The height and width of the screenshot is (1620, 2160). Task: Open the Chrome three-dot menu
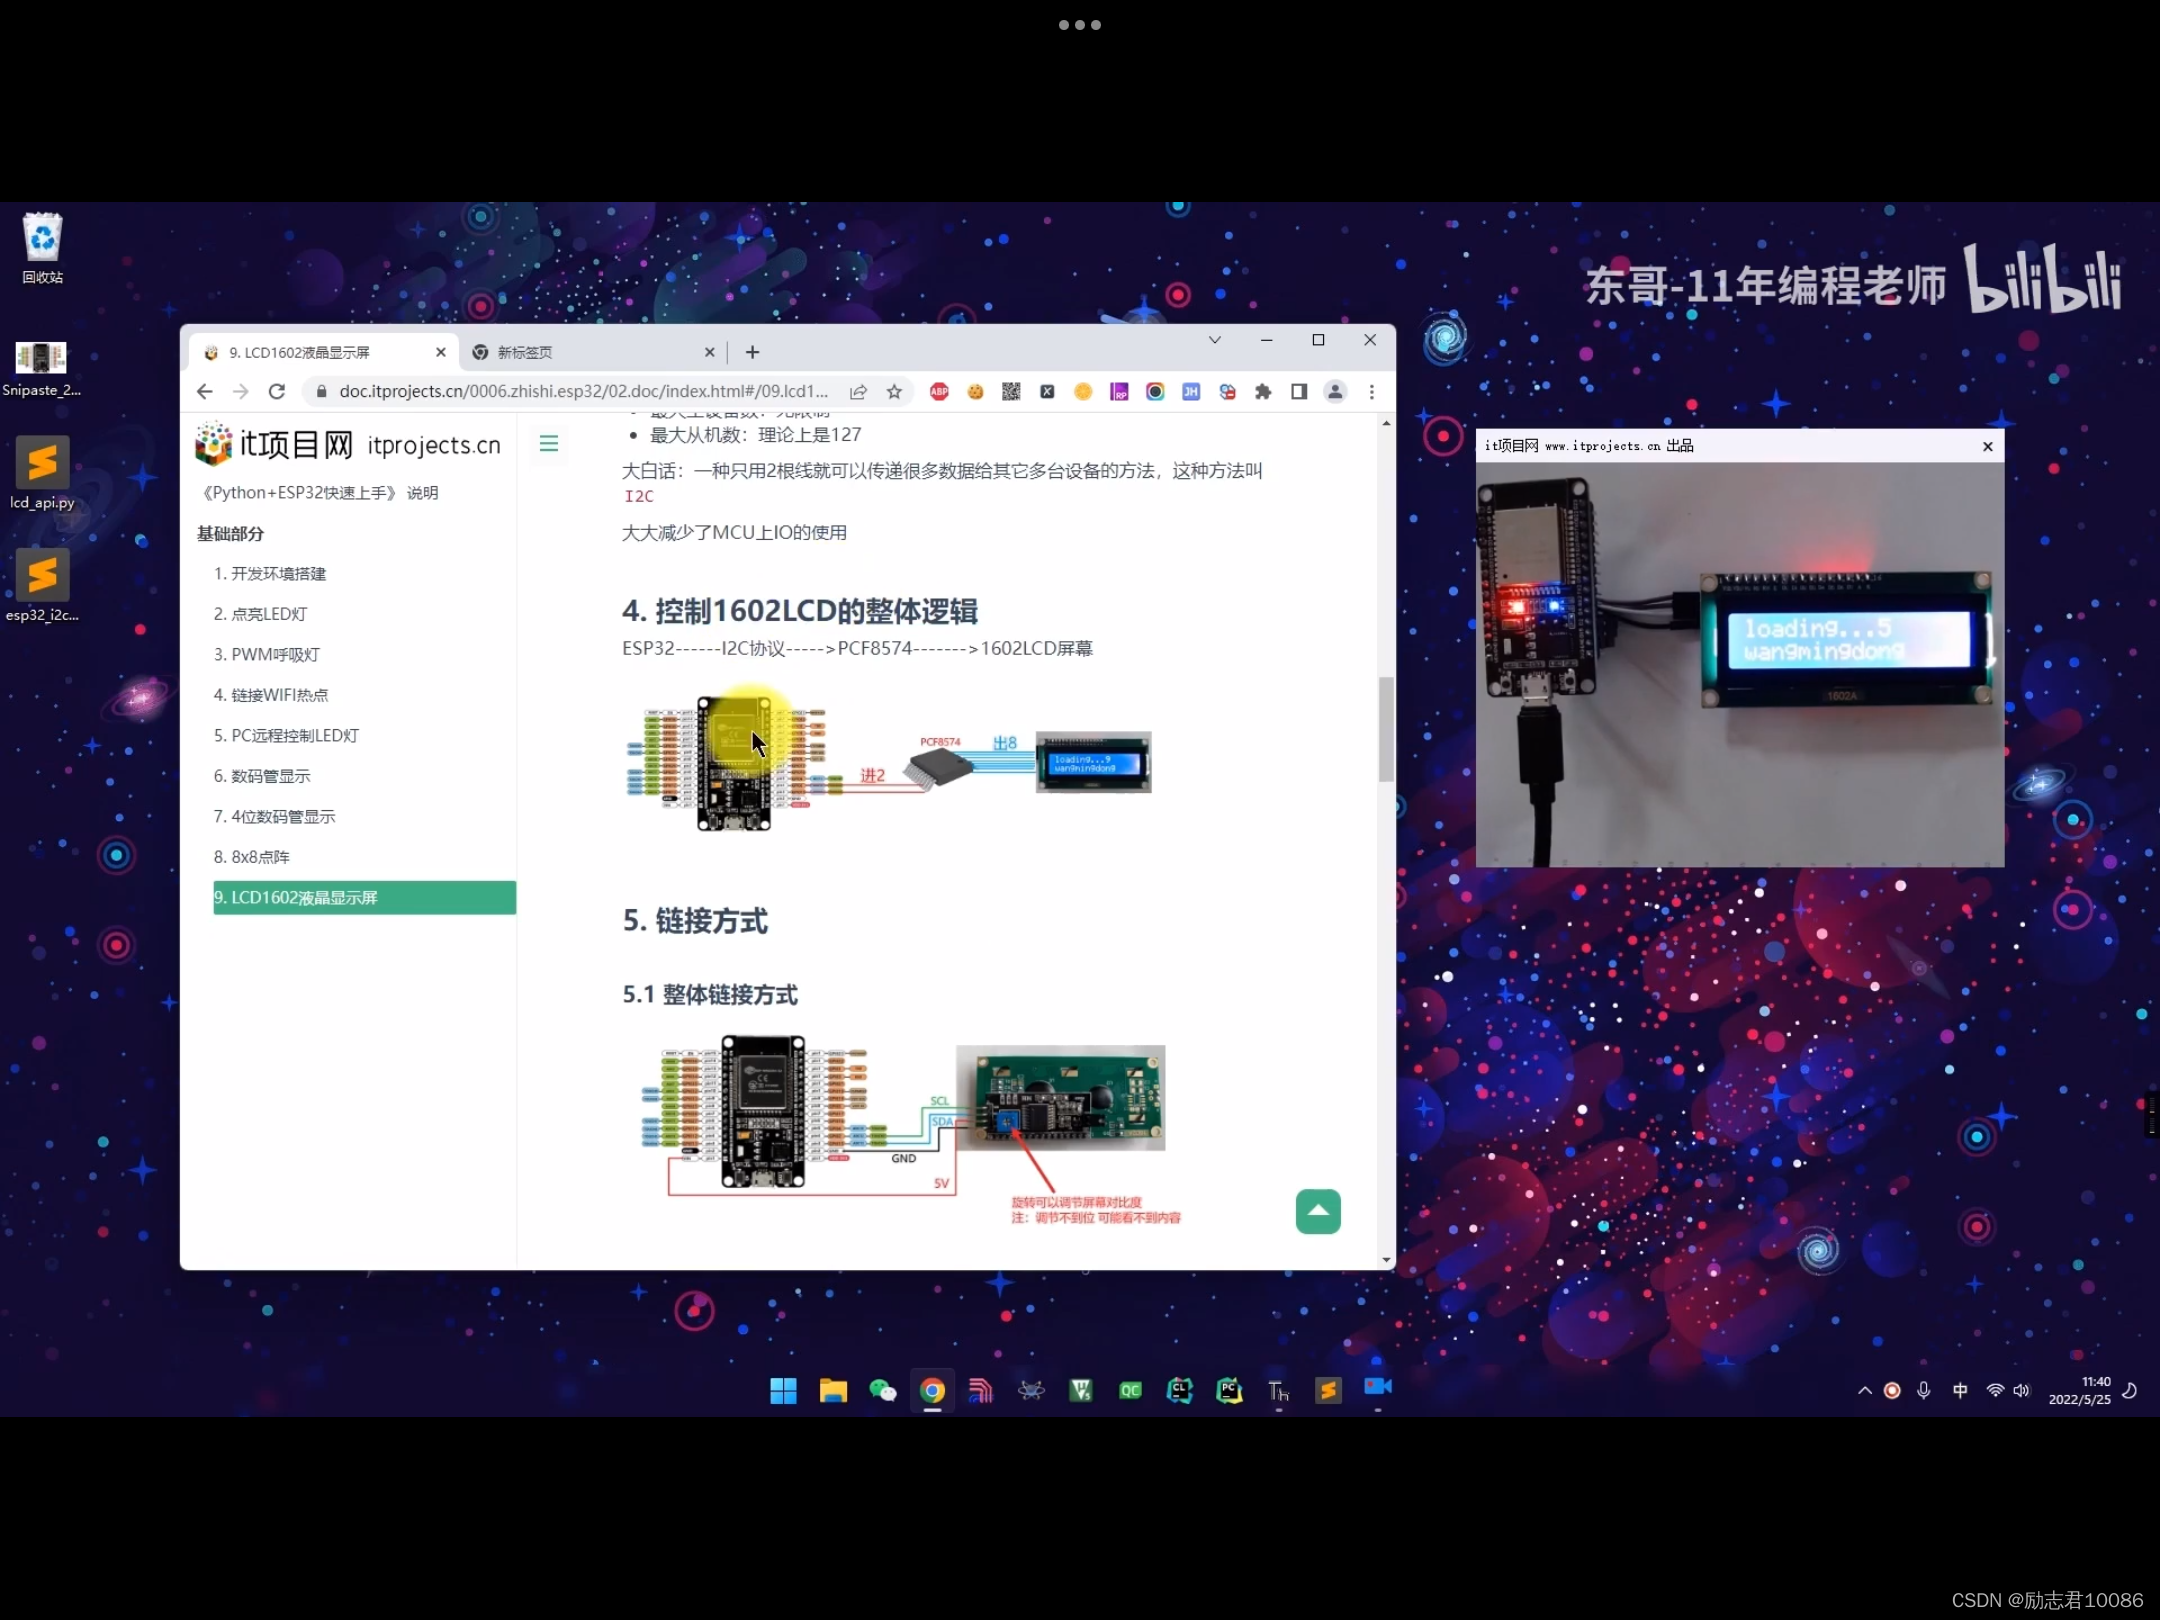tap(1371, 392)
